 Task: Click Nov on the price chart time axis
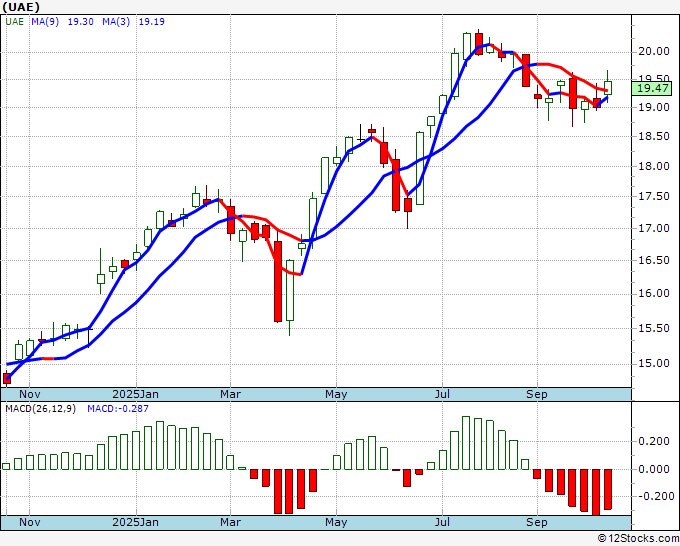[29, 394]
